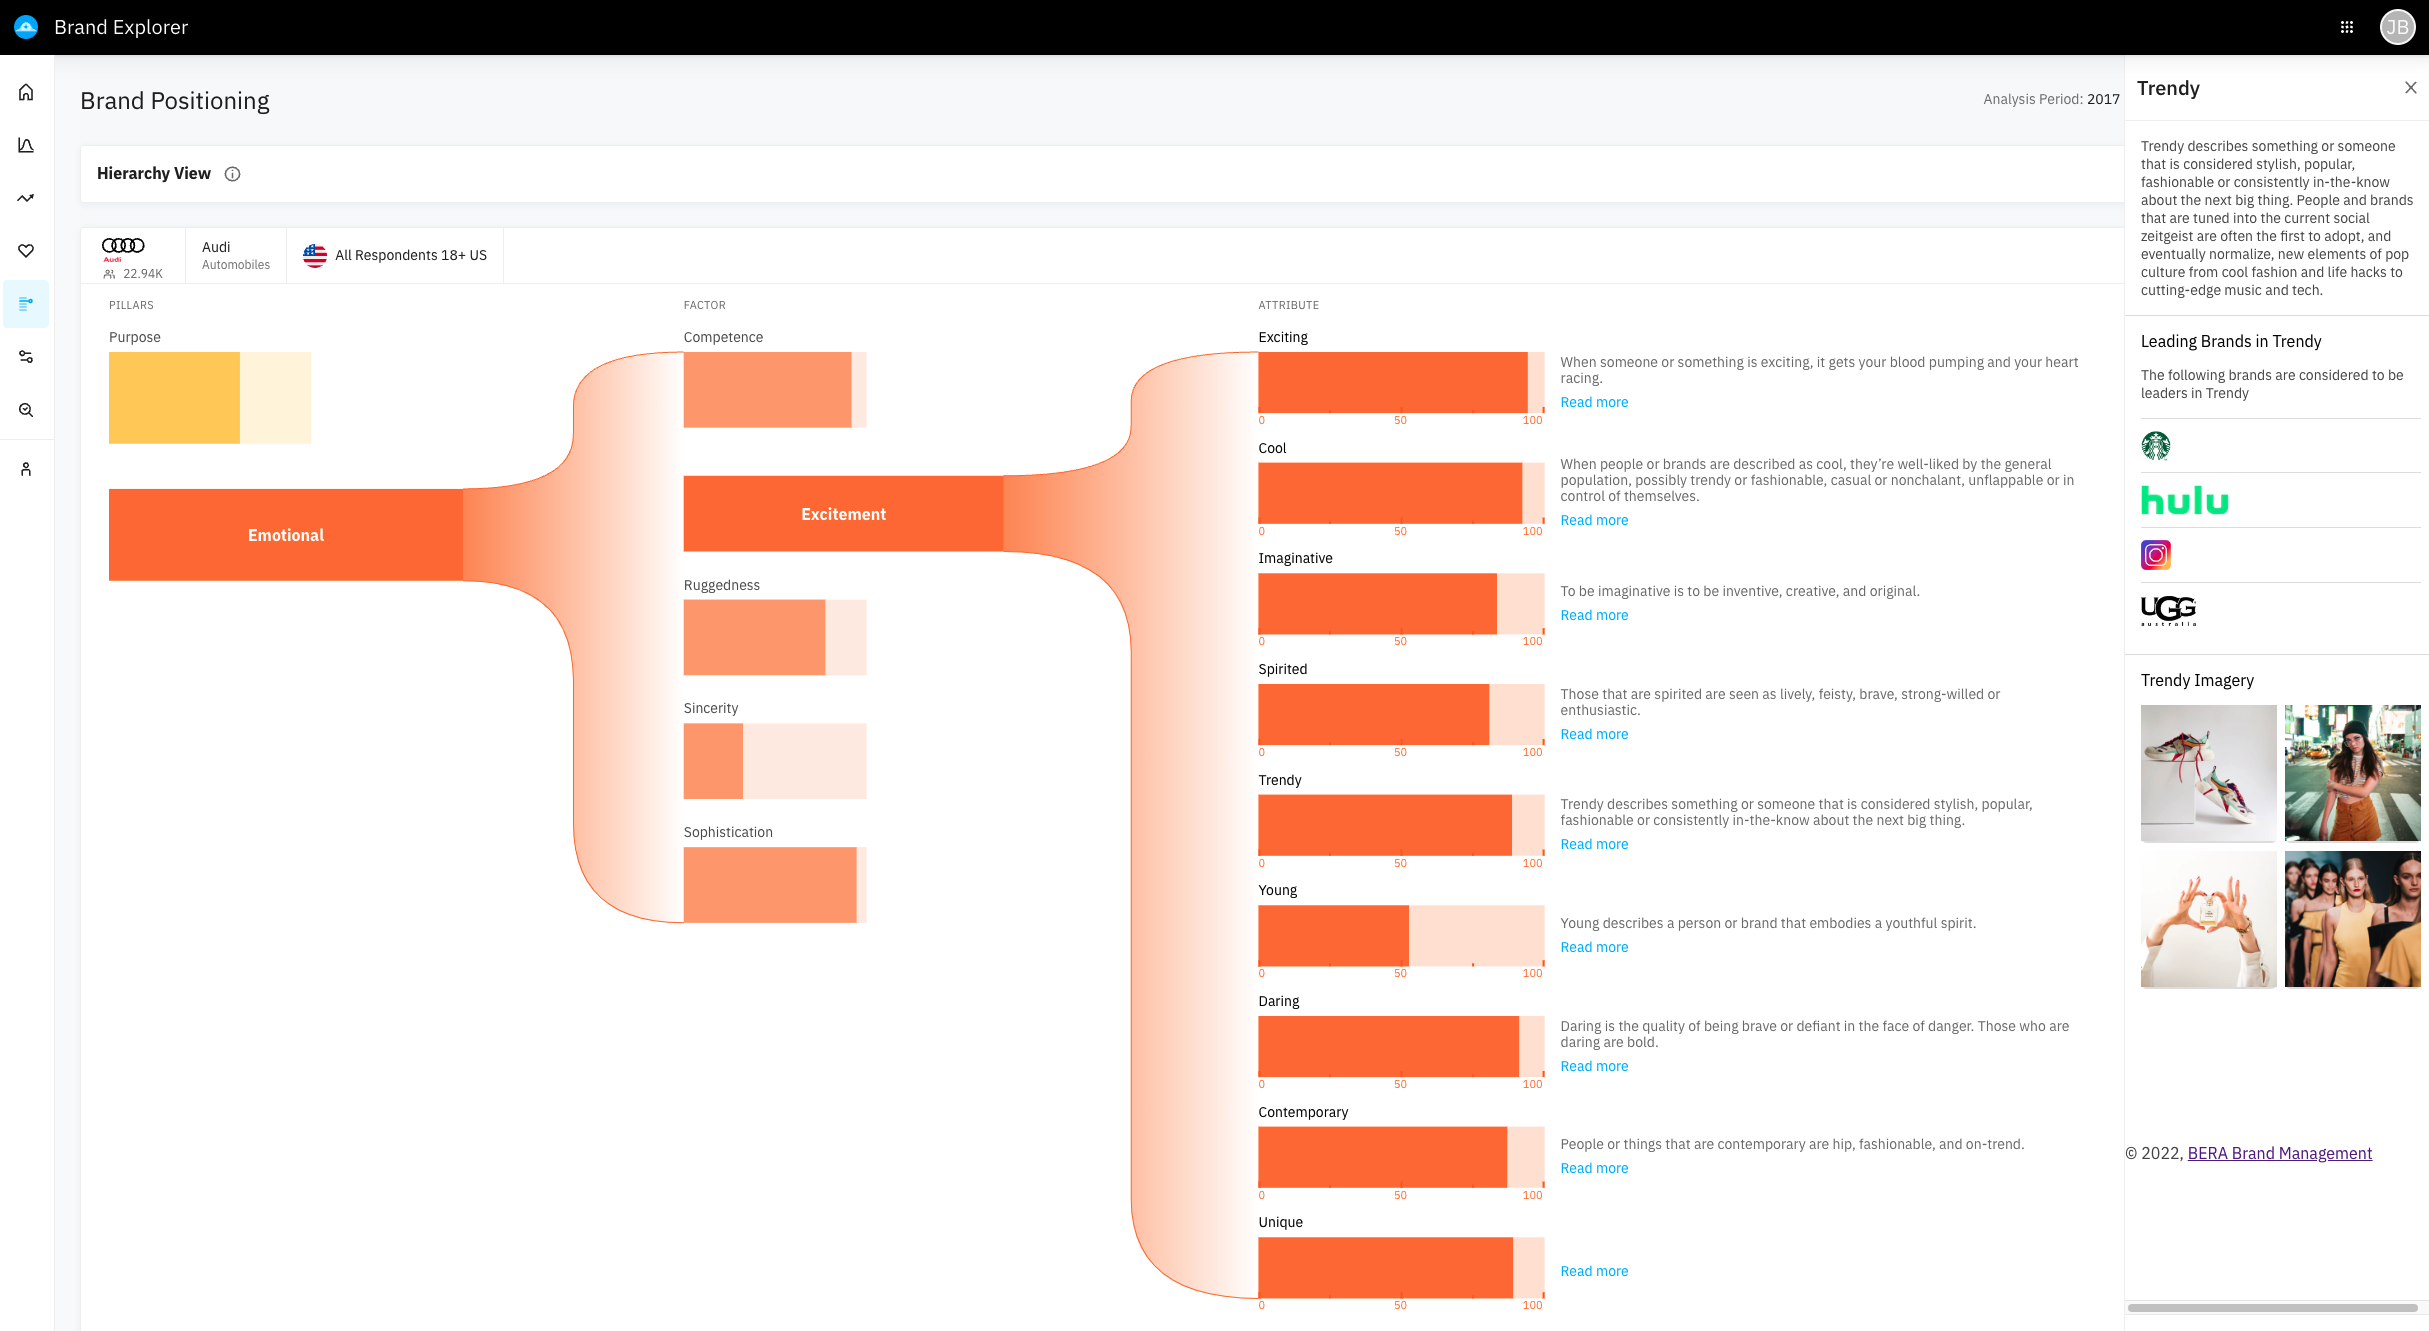Open the All Respondents 18+ US audience selector
This screenshot has width=2429, height=1331.
click(x=396, y=256)
